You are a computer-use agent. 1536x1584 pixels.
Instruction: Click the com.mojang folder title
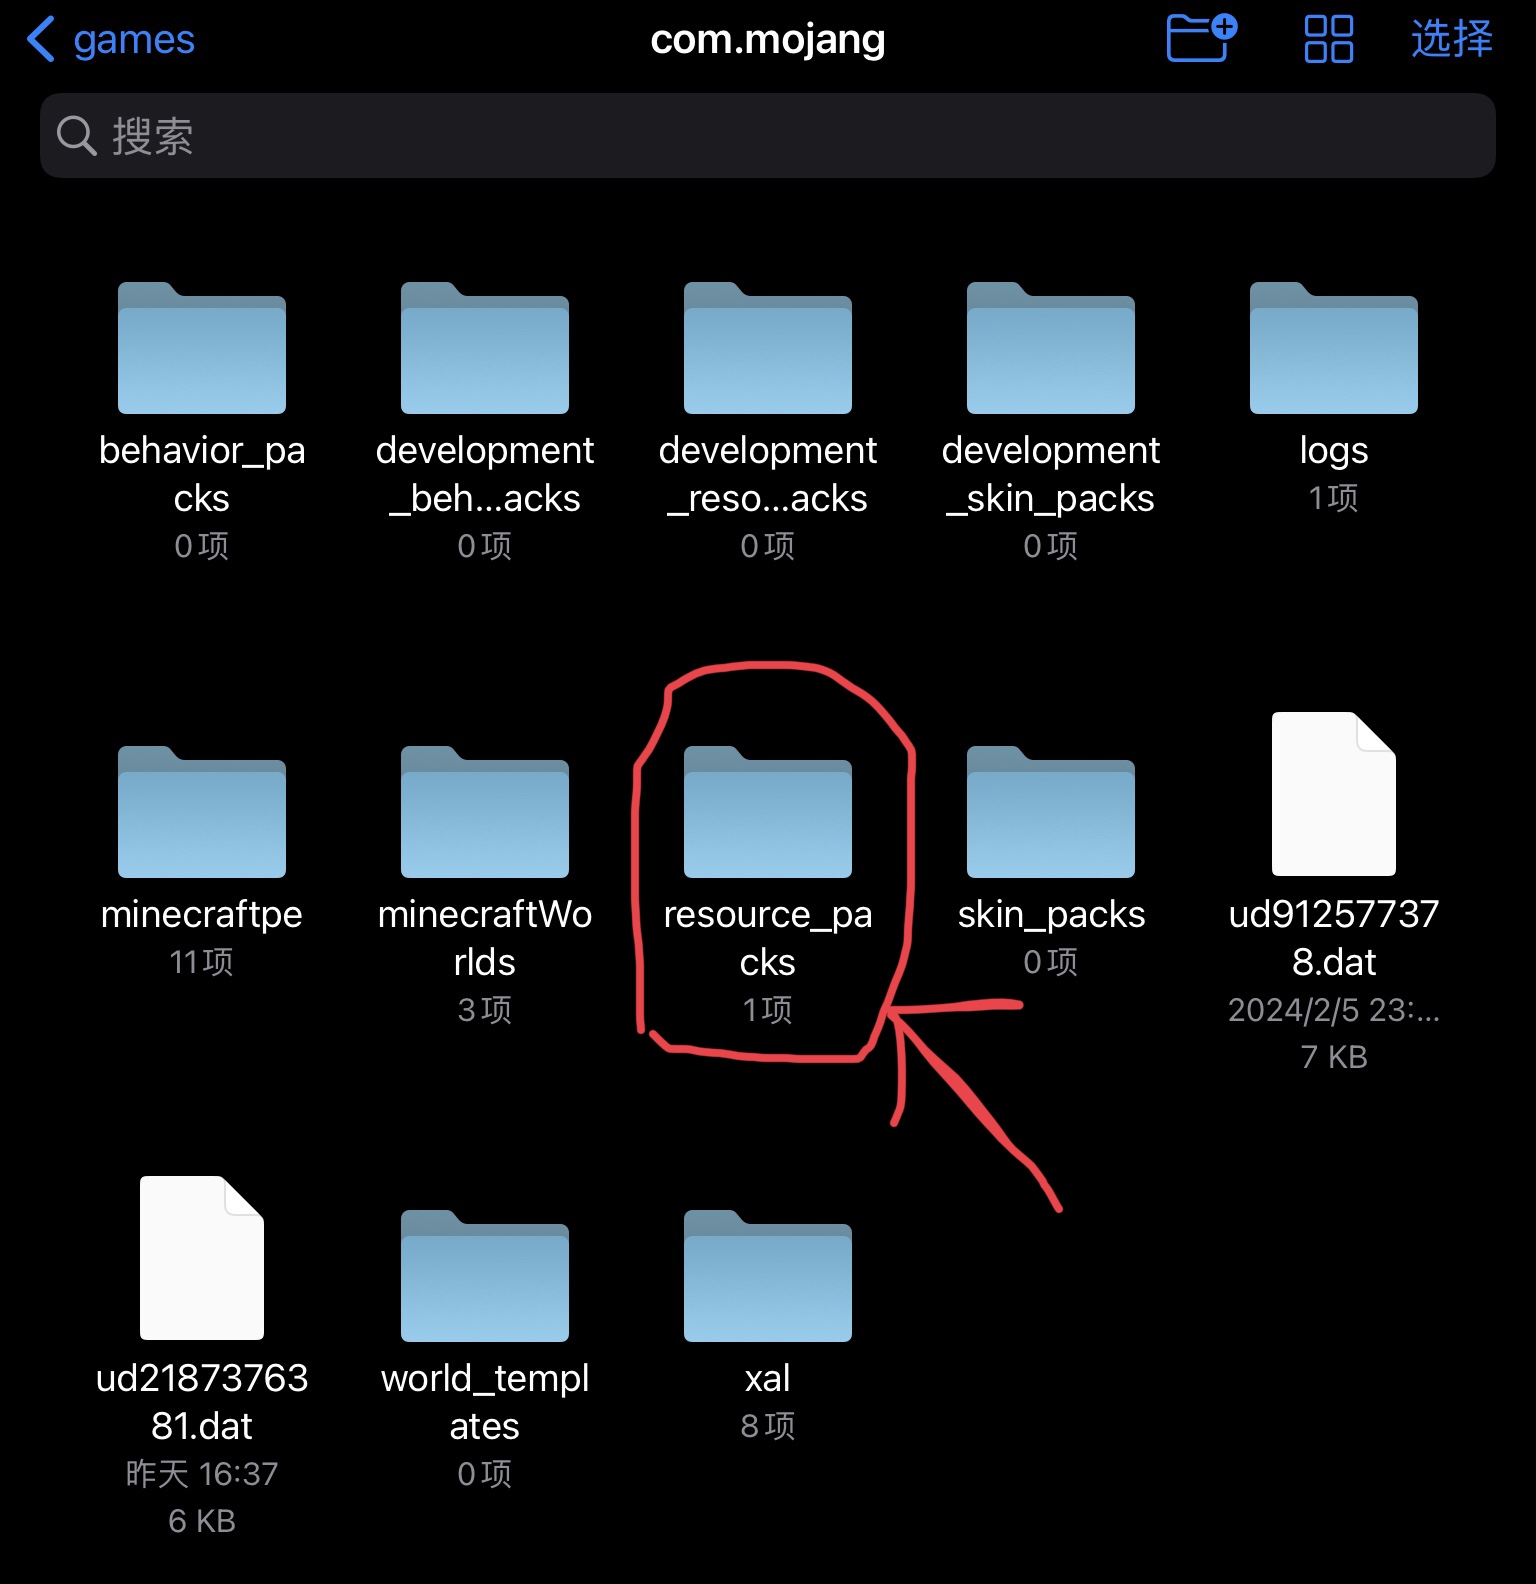click(x=768, y=40)
